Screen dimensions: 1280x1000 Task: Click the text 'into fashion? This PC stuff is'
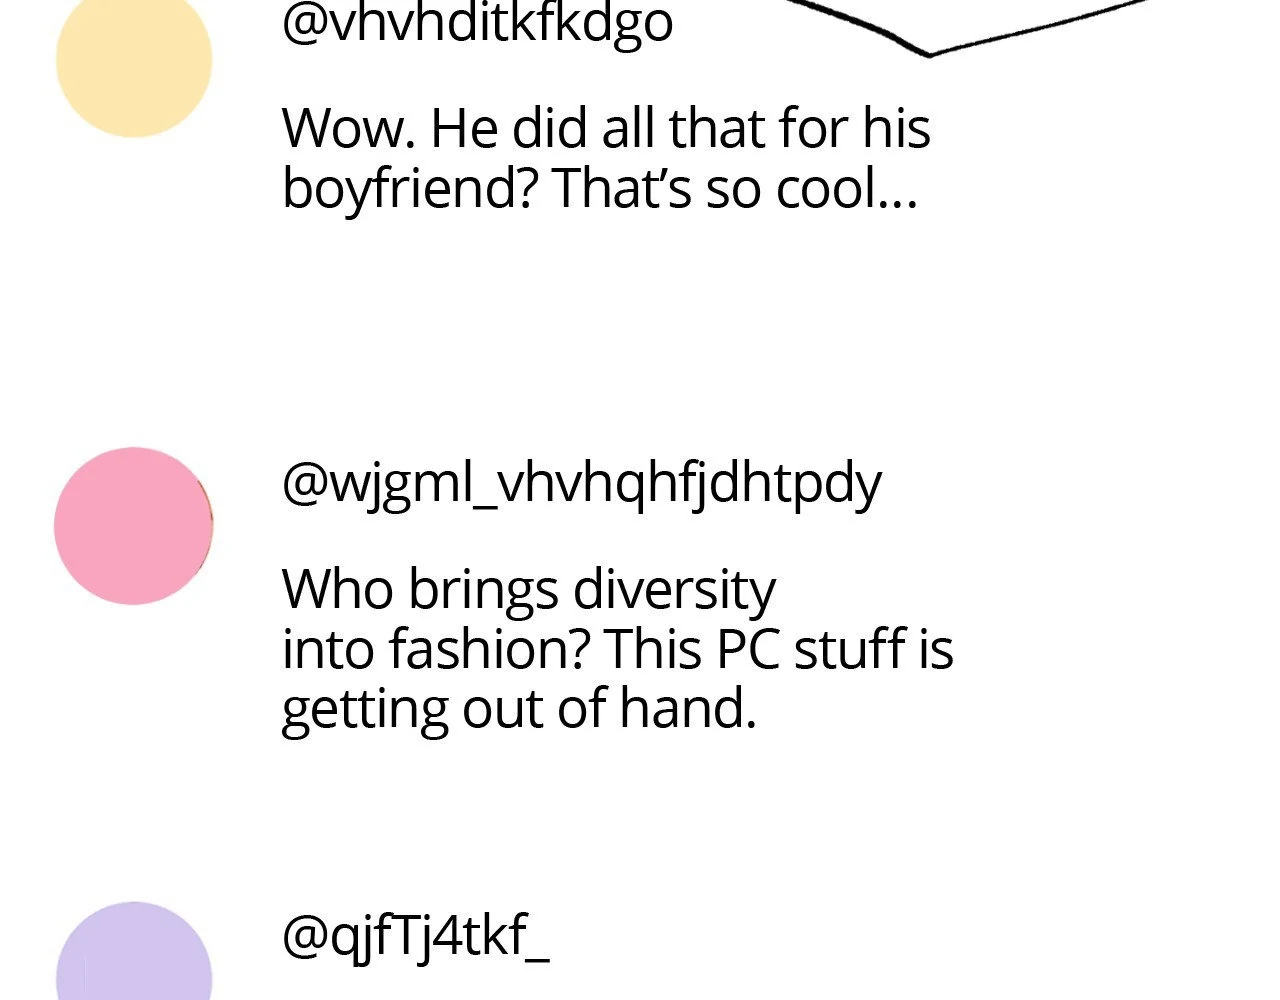pos(618,648)
